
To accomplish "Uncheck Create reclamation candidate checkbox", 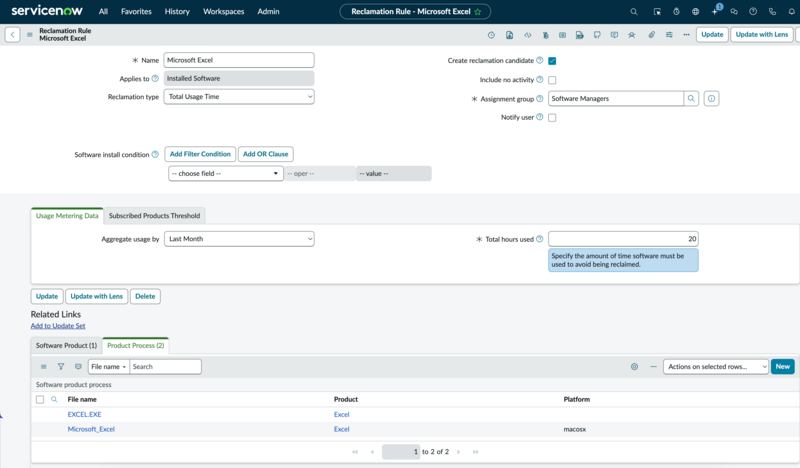I will click(552, 61).
